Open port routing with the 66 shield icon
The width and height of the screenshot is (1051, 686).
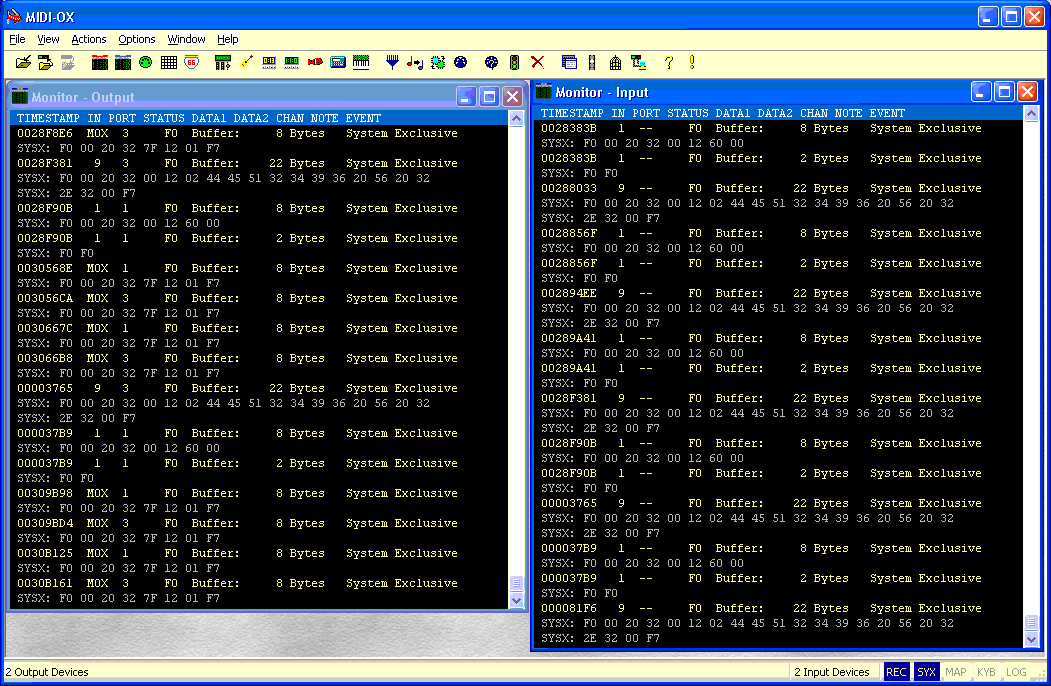[192, 62]
